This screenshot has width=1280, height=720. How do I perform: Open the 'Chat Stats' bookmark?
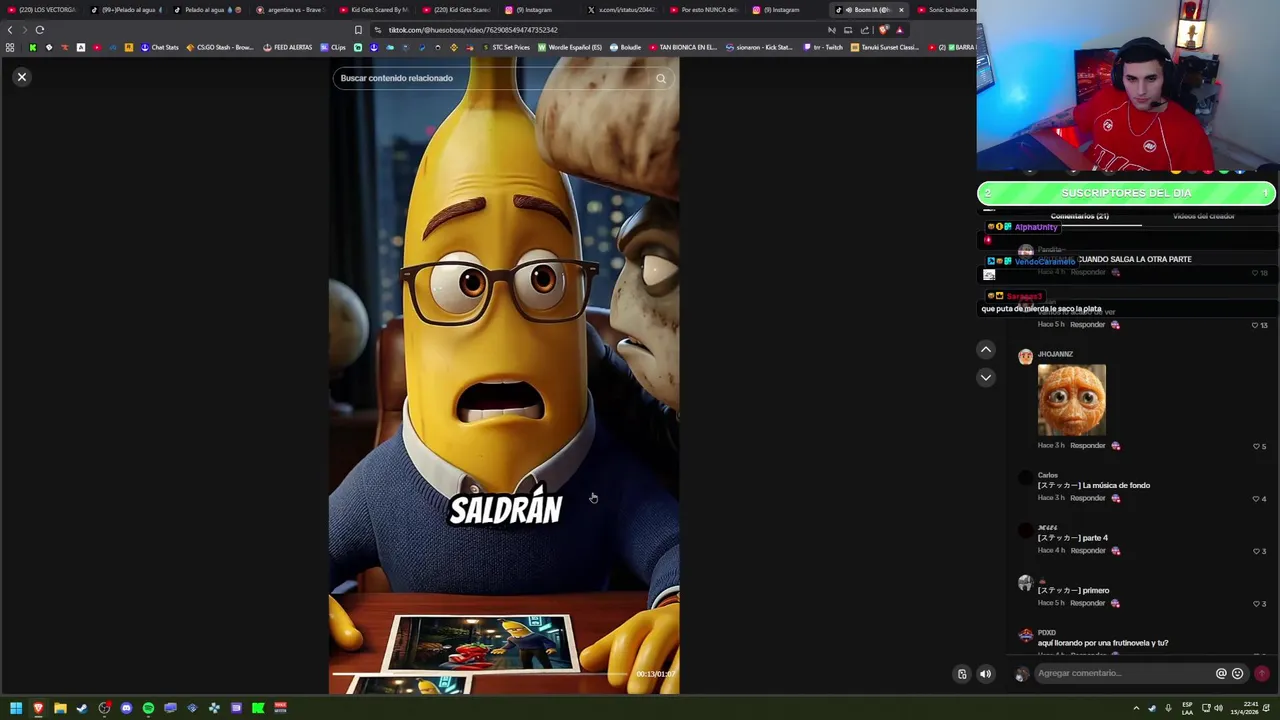[159, 47]
